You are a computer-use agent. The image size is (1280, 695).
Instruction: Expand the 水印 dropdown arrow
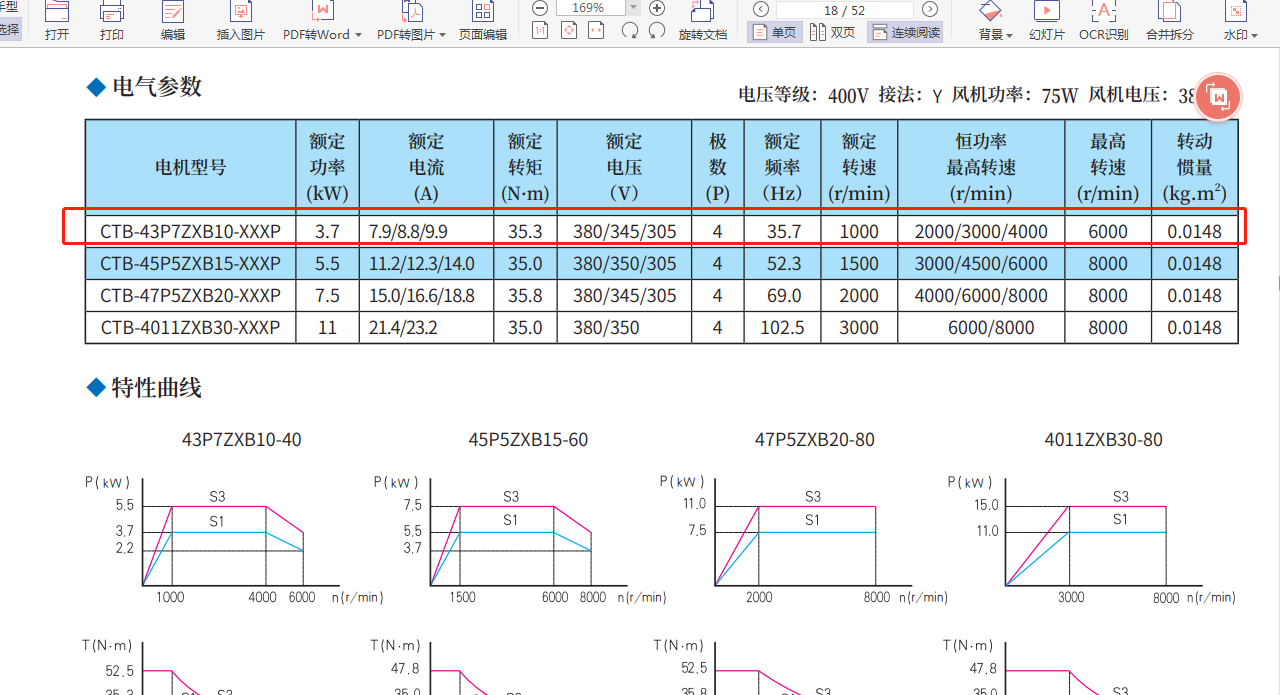(1255, 35)
